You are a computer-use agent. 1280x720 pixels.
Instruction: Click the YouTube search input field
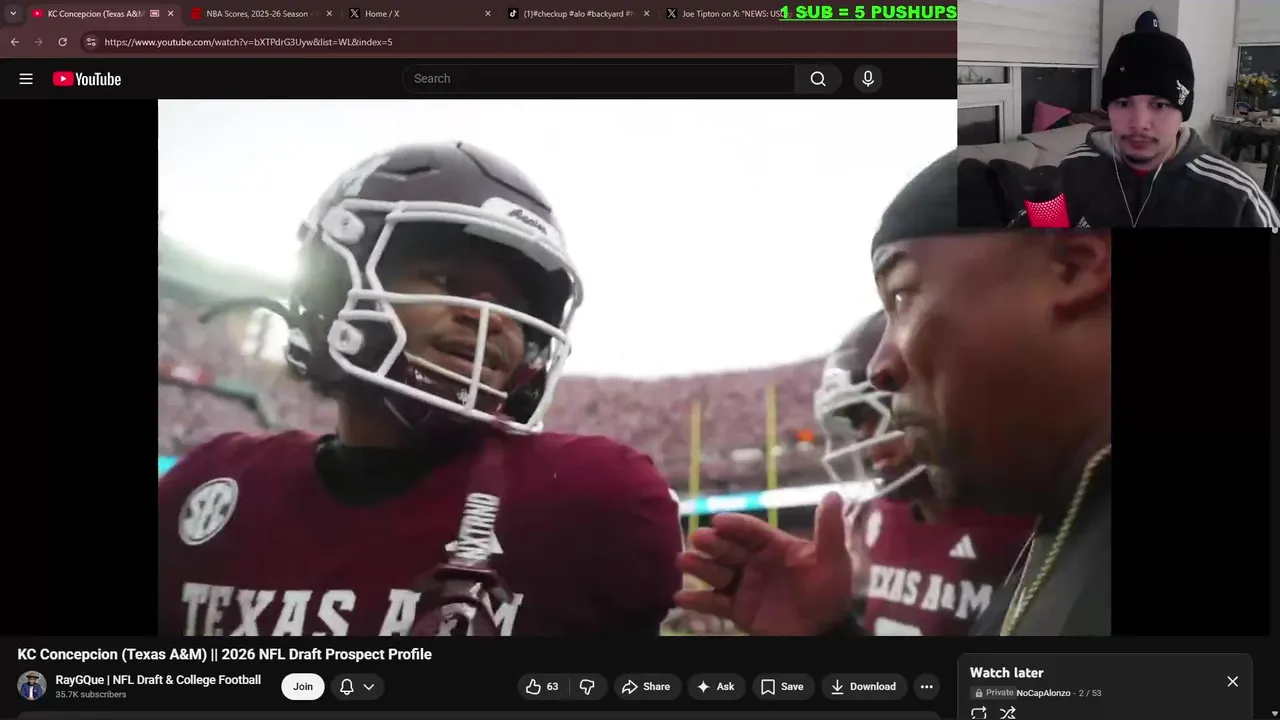598,79
